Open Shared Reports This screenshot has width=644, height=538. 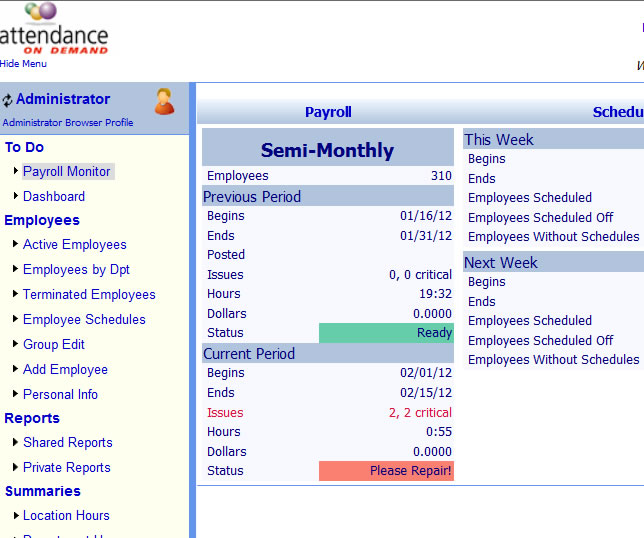(68, 442)
